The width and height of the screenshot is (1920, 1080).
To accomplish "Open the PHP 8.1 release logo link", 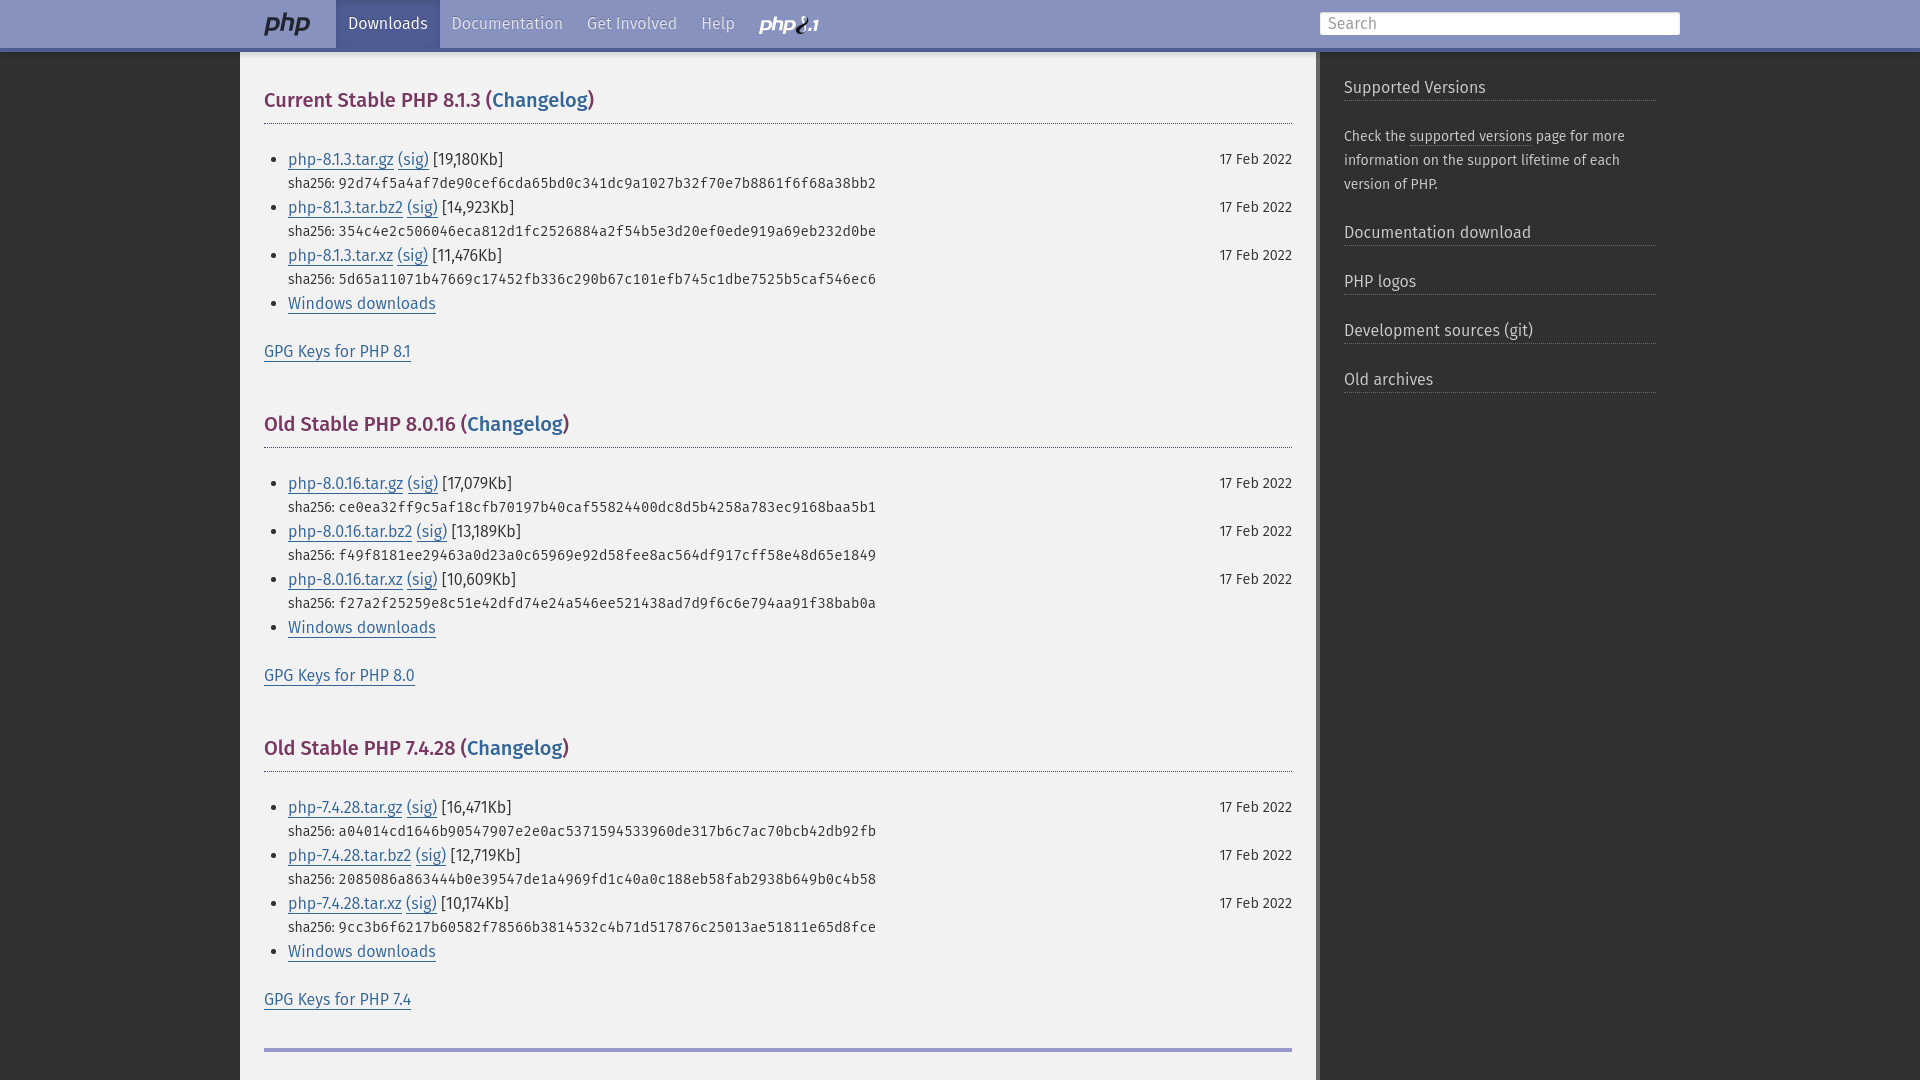I will (x=789, y=24).
